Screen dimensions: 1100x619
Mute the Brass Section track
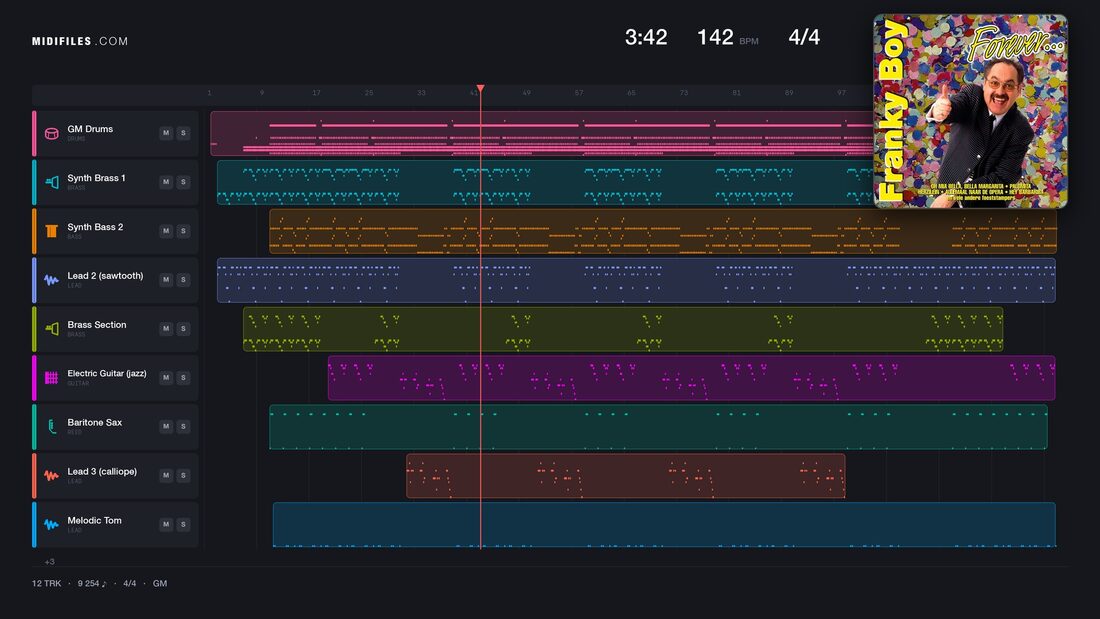click(166, 328)
